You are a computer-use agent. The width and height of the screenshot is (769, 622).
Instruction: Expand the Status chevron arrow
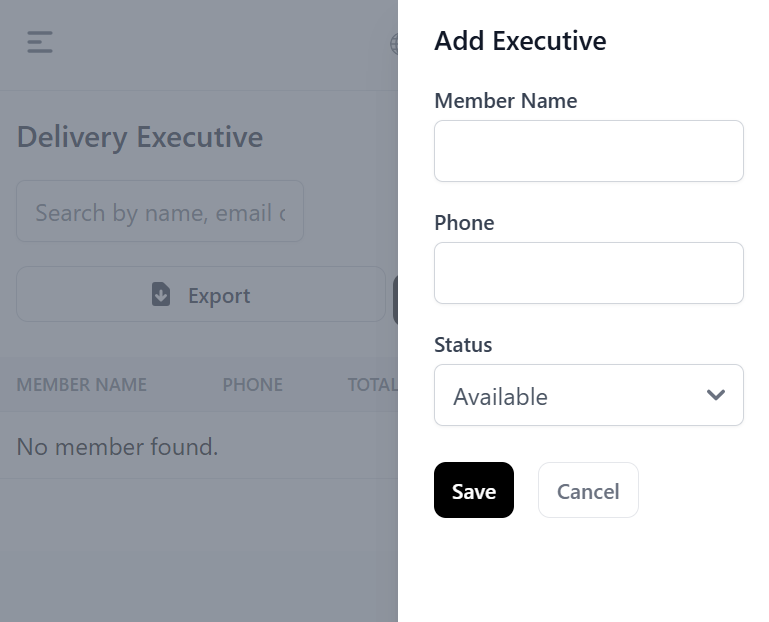[716, 395]
